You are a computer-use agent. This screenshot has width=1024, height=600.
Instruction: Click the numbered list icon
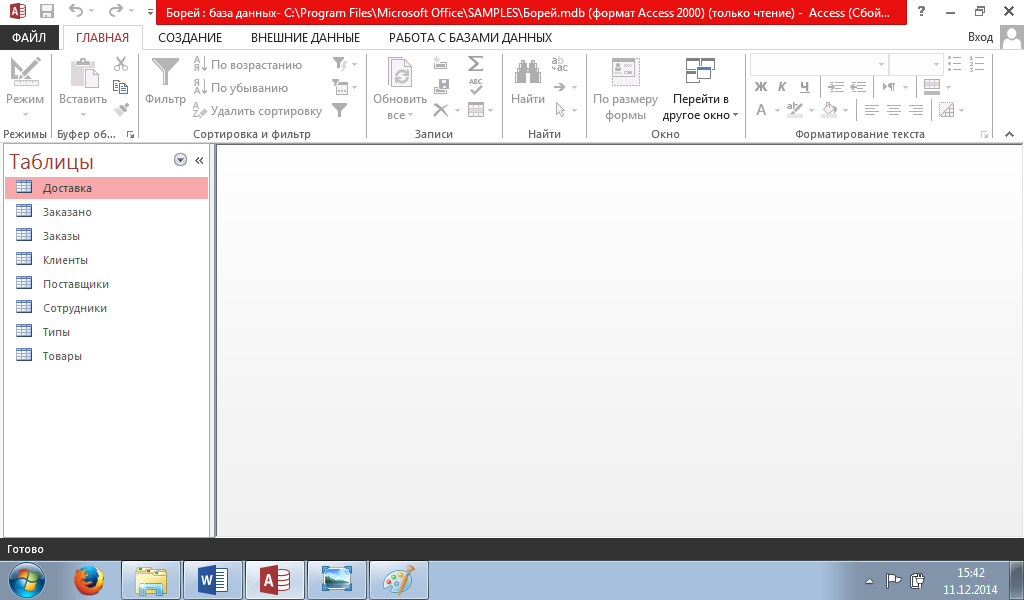point(977,64)
